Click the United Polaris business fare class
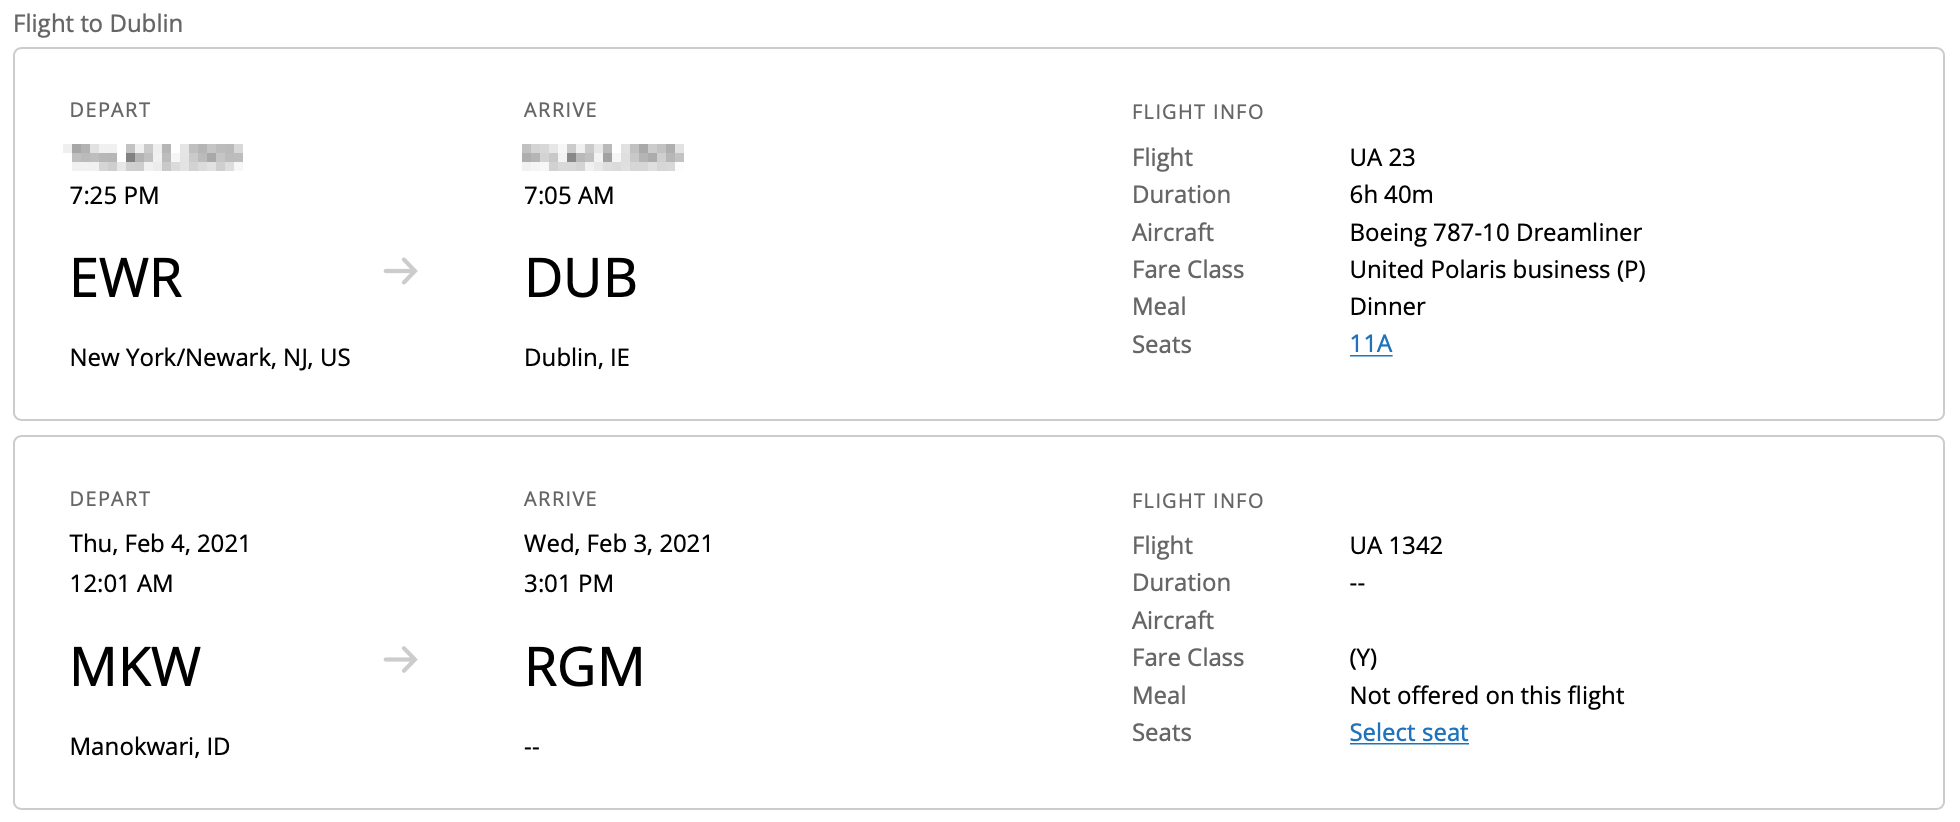 1497,270
